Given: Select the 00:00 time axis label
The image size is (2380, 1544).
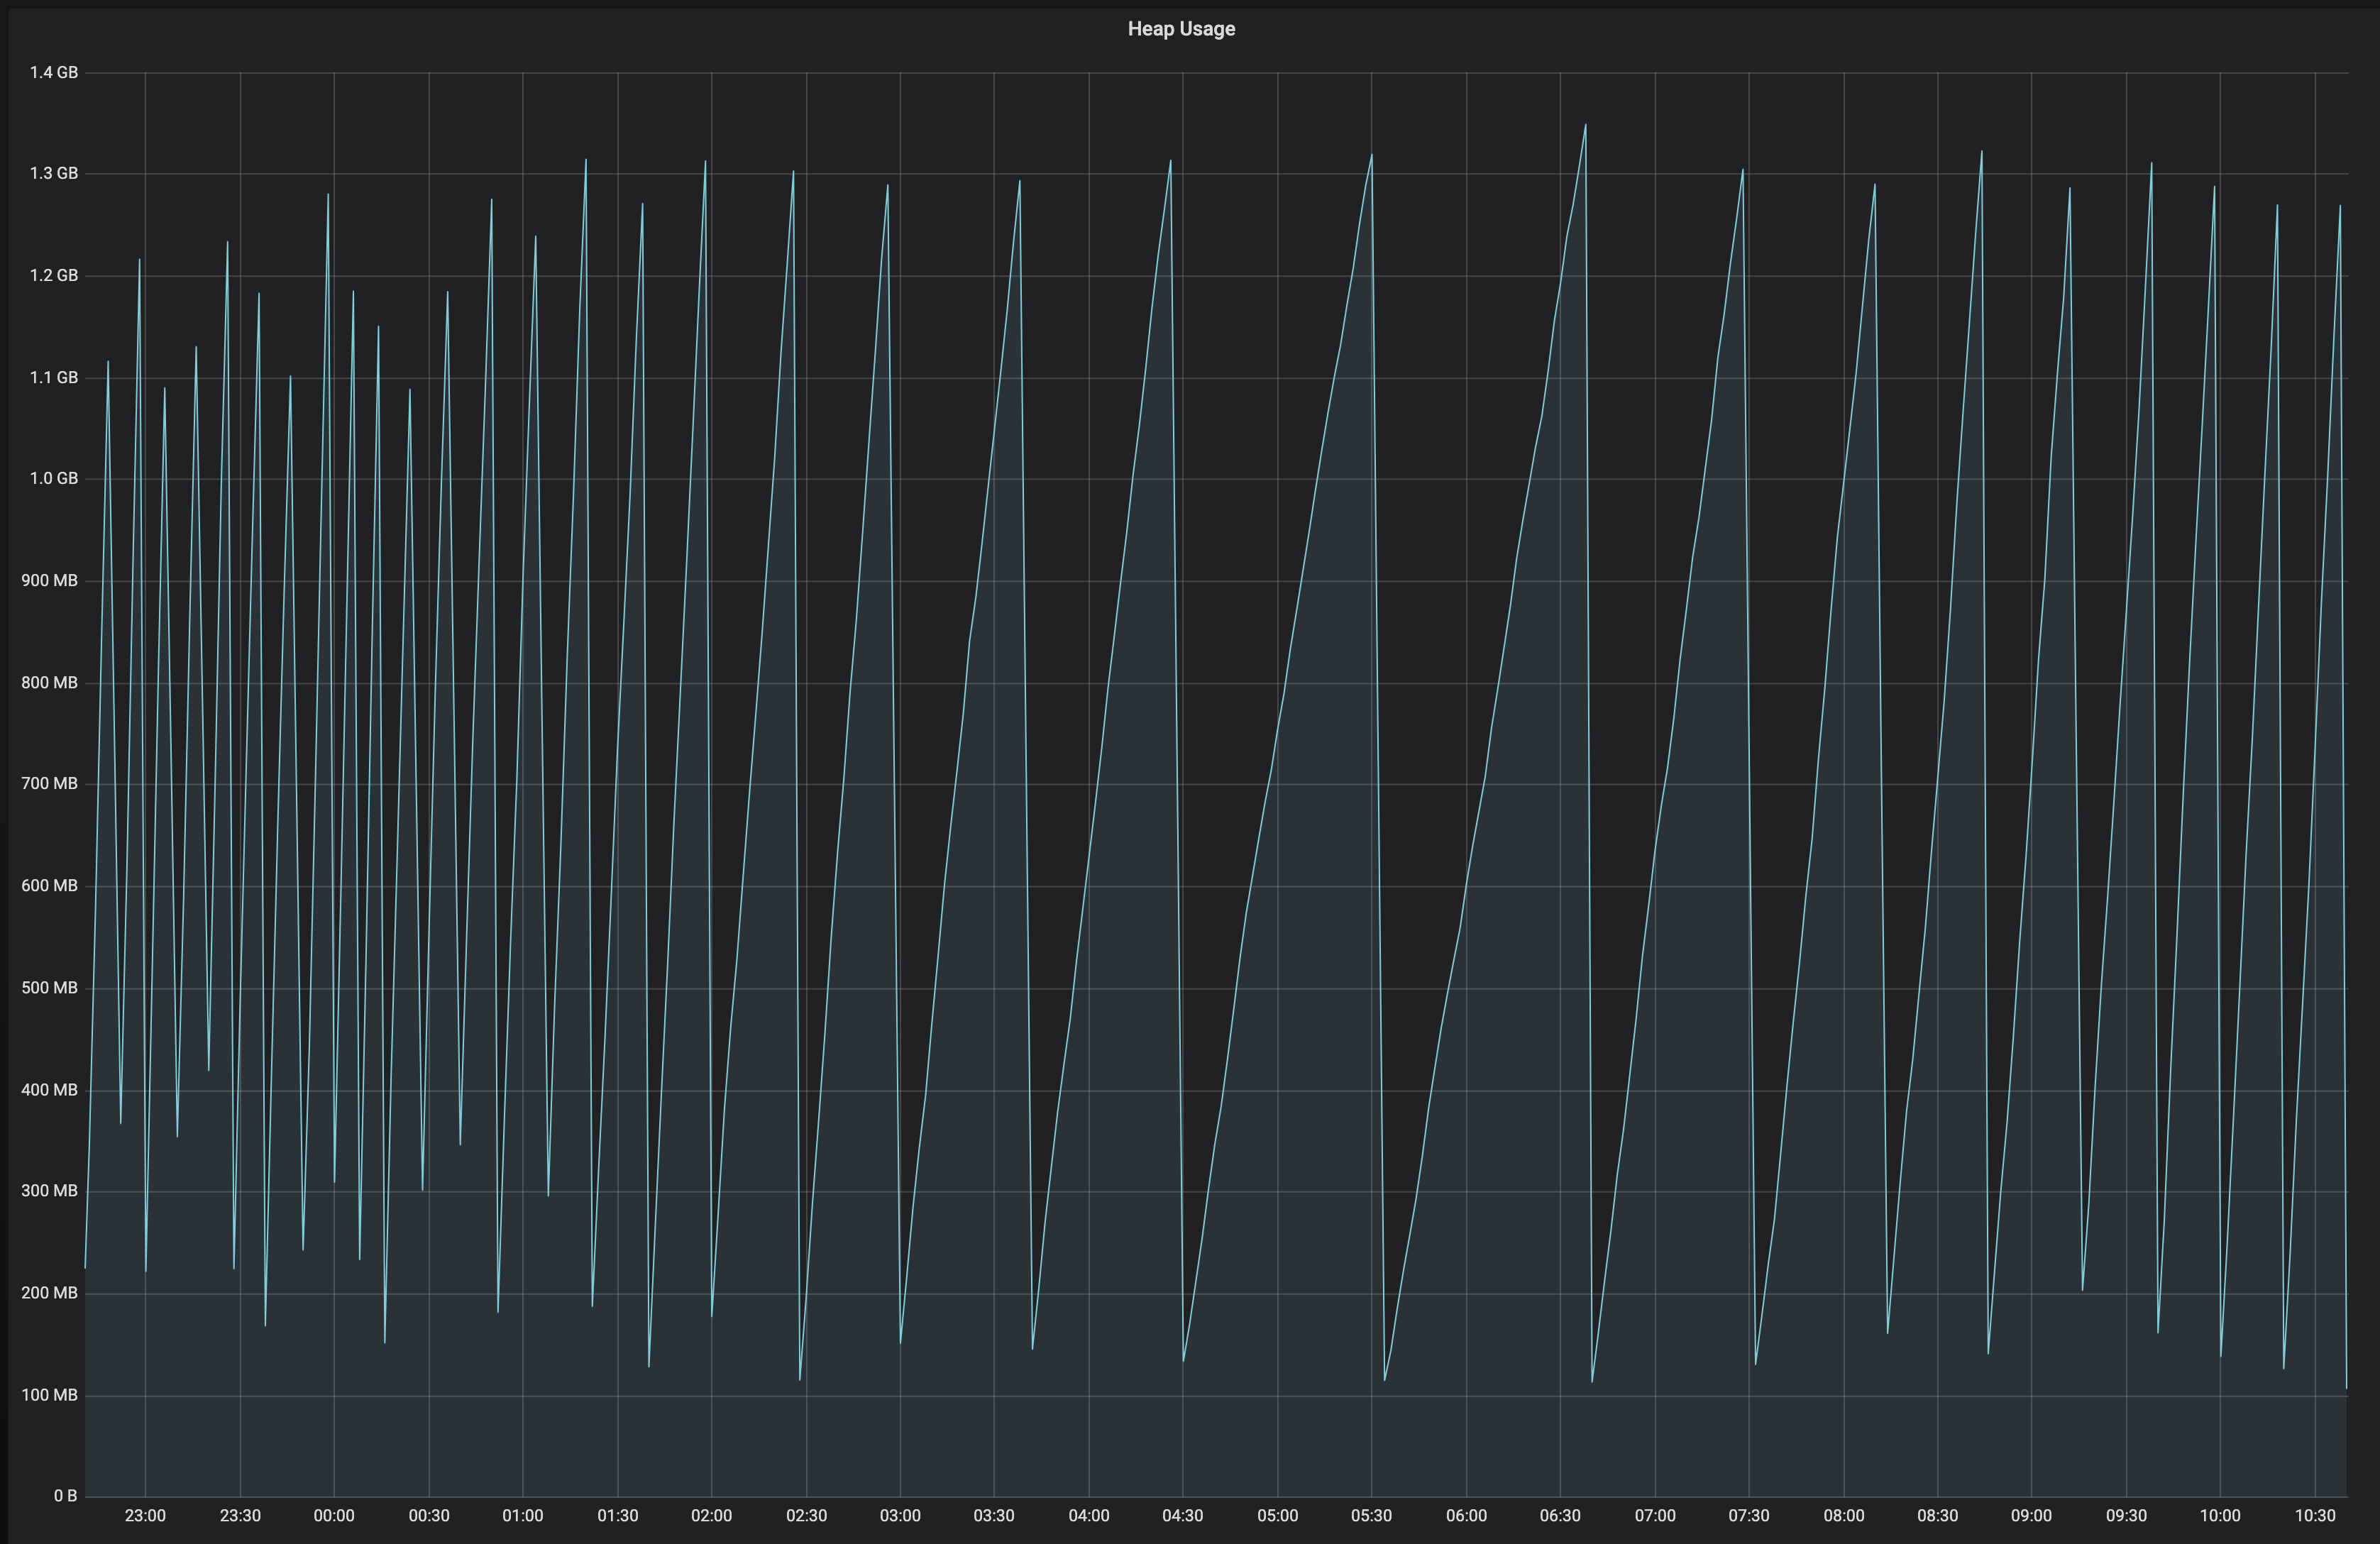Looking at the screenshot, I should [x=334, y=1516].
